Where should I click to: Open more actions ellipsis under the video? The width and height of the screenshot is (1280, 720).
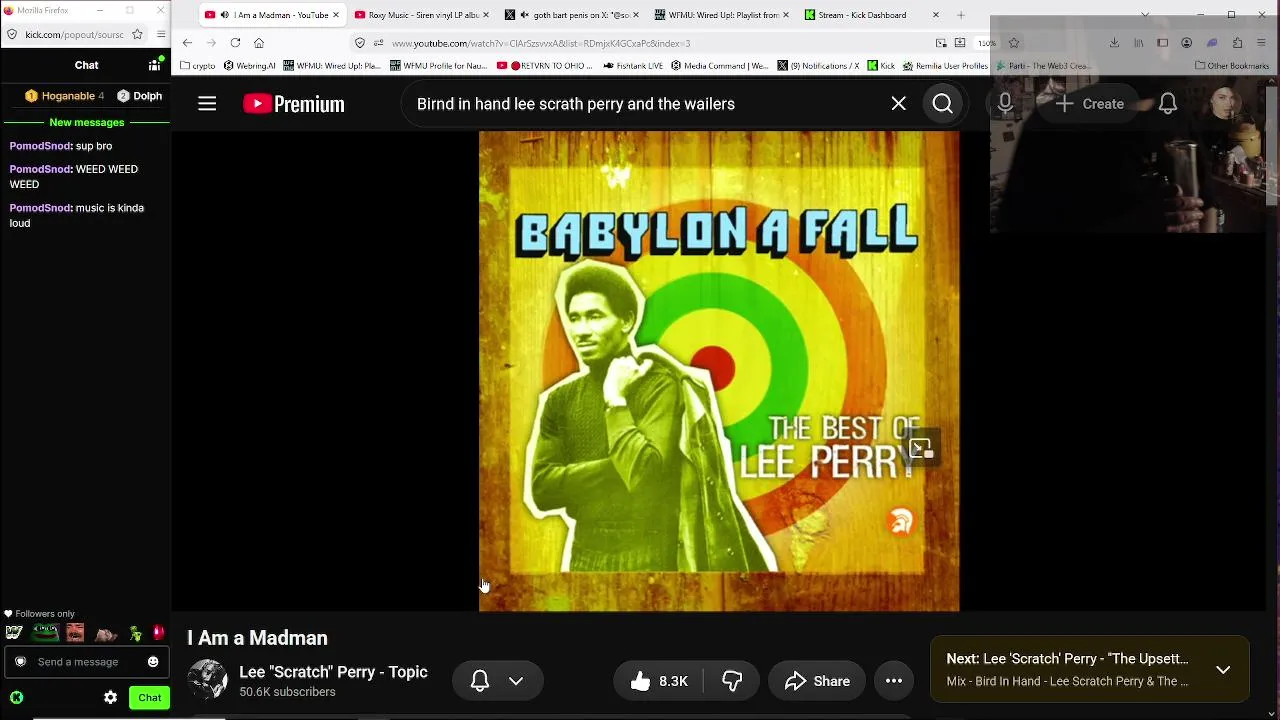894,681
